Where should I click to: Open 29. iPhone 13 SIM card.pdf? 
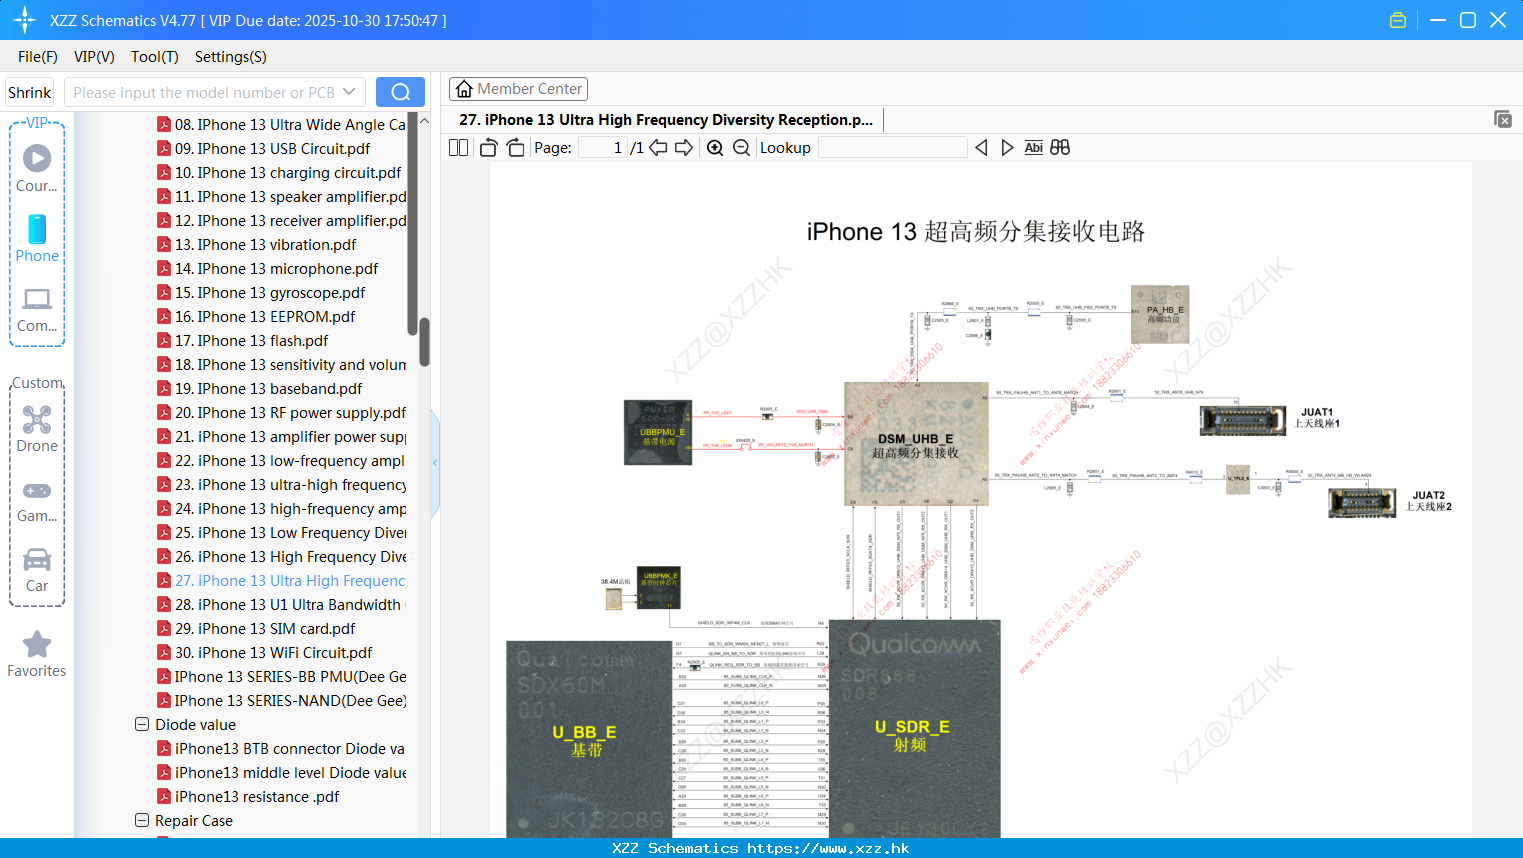[x=257, y=628]
